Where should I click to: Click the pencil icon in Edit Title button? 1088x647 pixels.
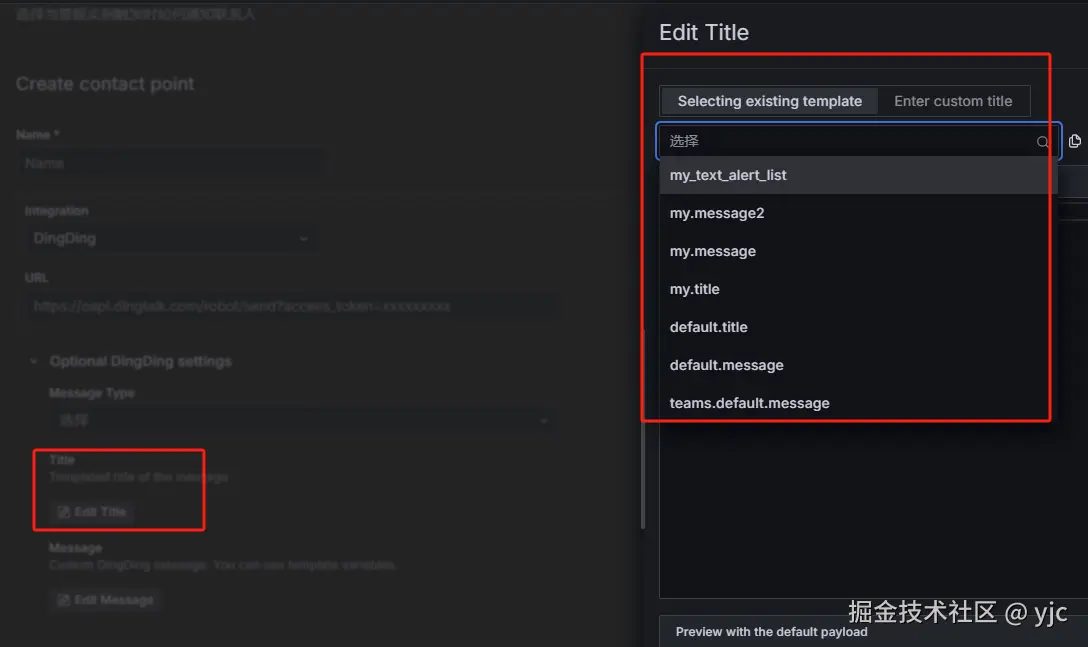click(x=64, y=512)
